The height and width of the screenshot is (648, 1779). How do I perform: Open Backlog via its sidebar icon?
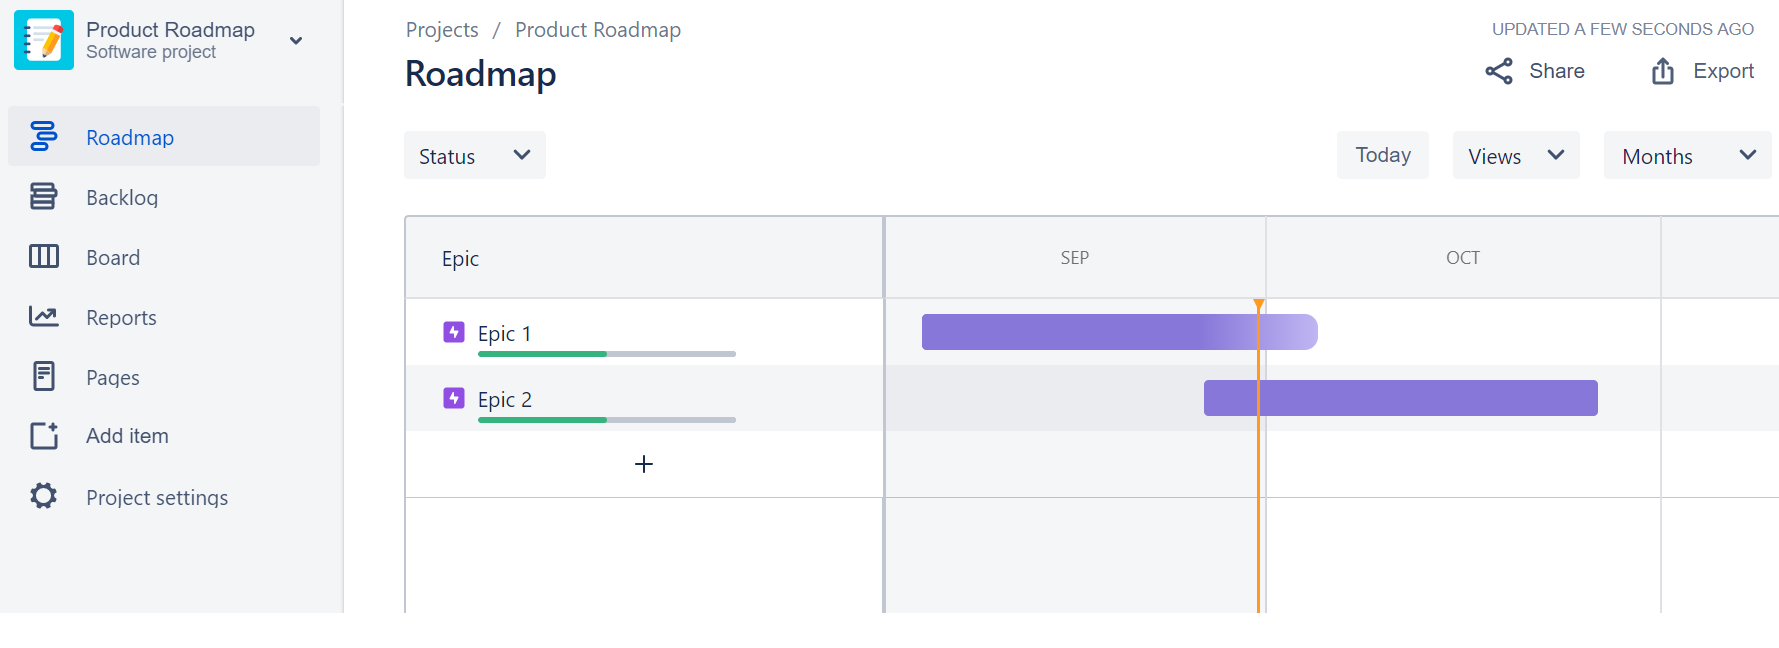pyautogui.click(x=43, y=196)
